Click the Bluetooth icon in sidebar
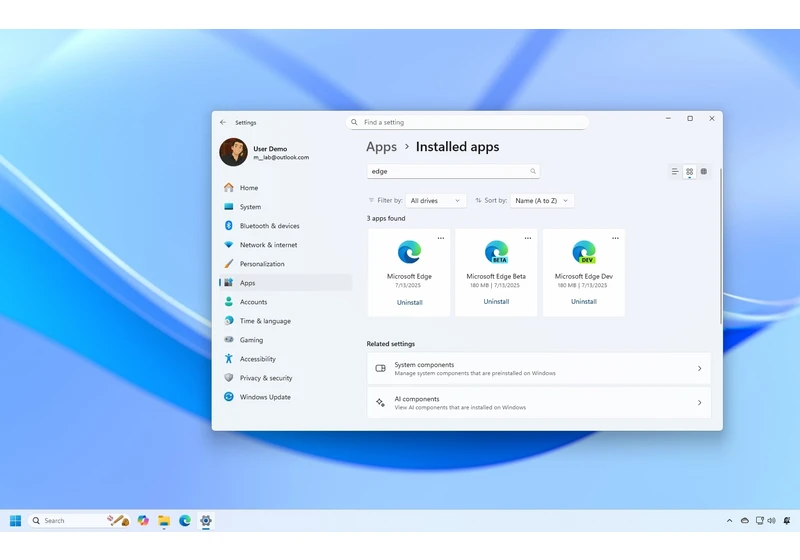The height and width of the screenshot is (560, 800). coord(229,225)
